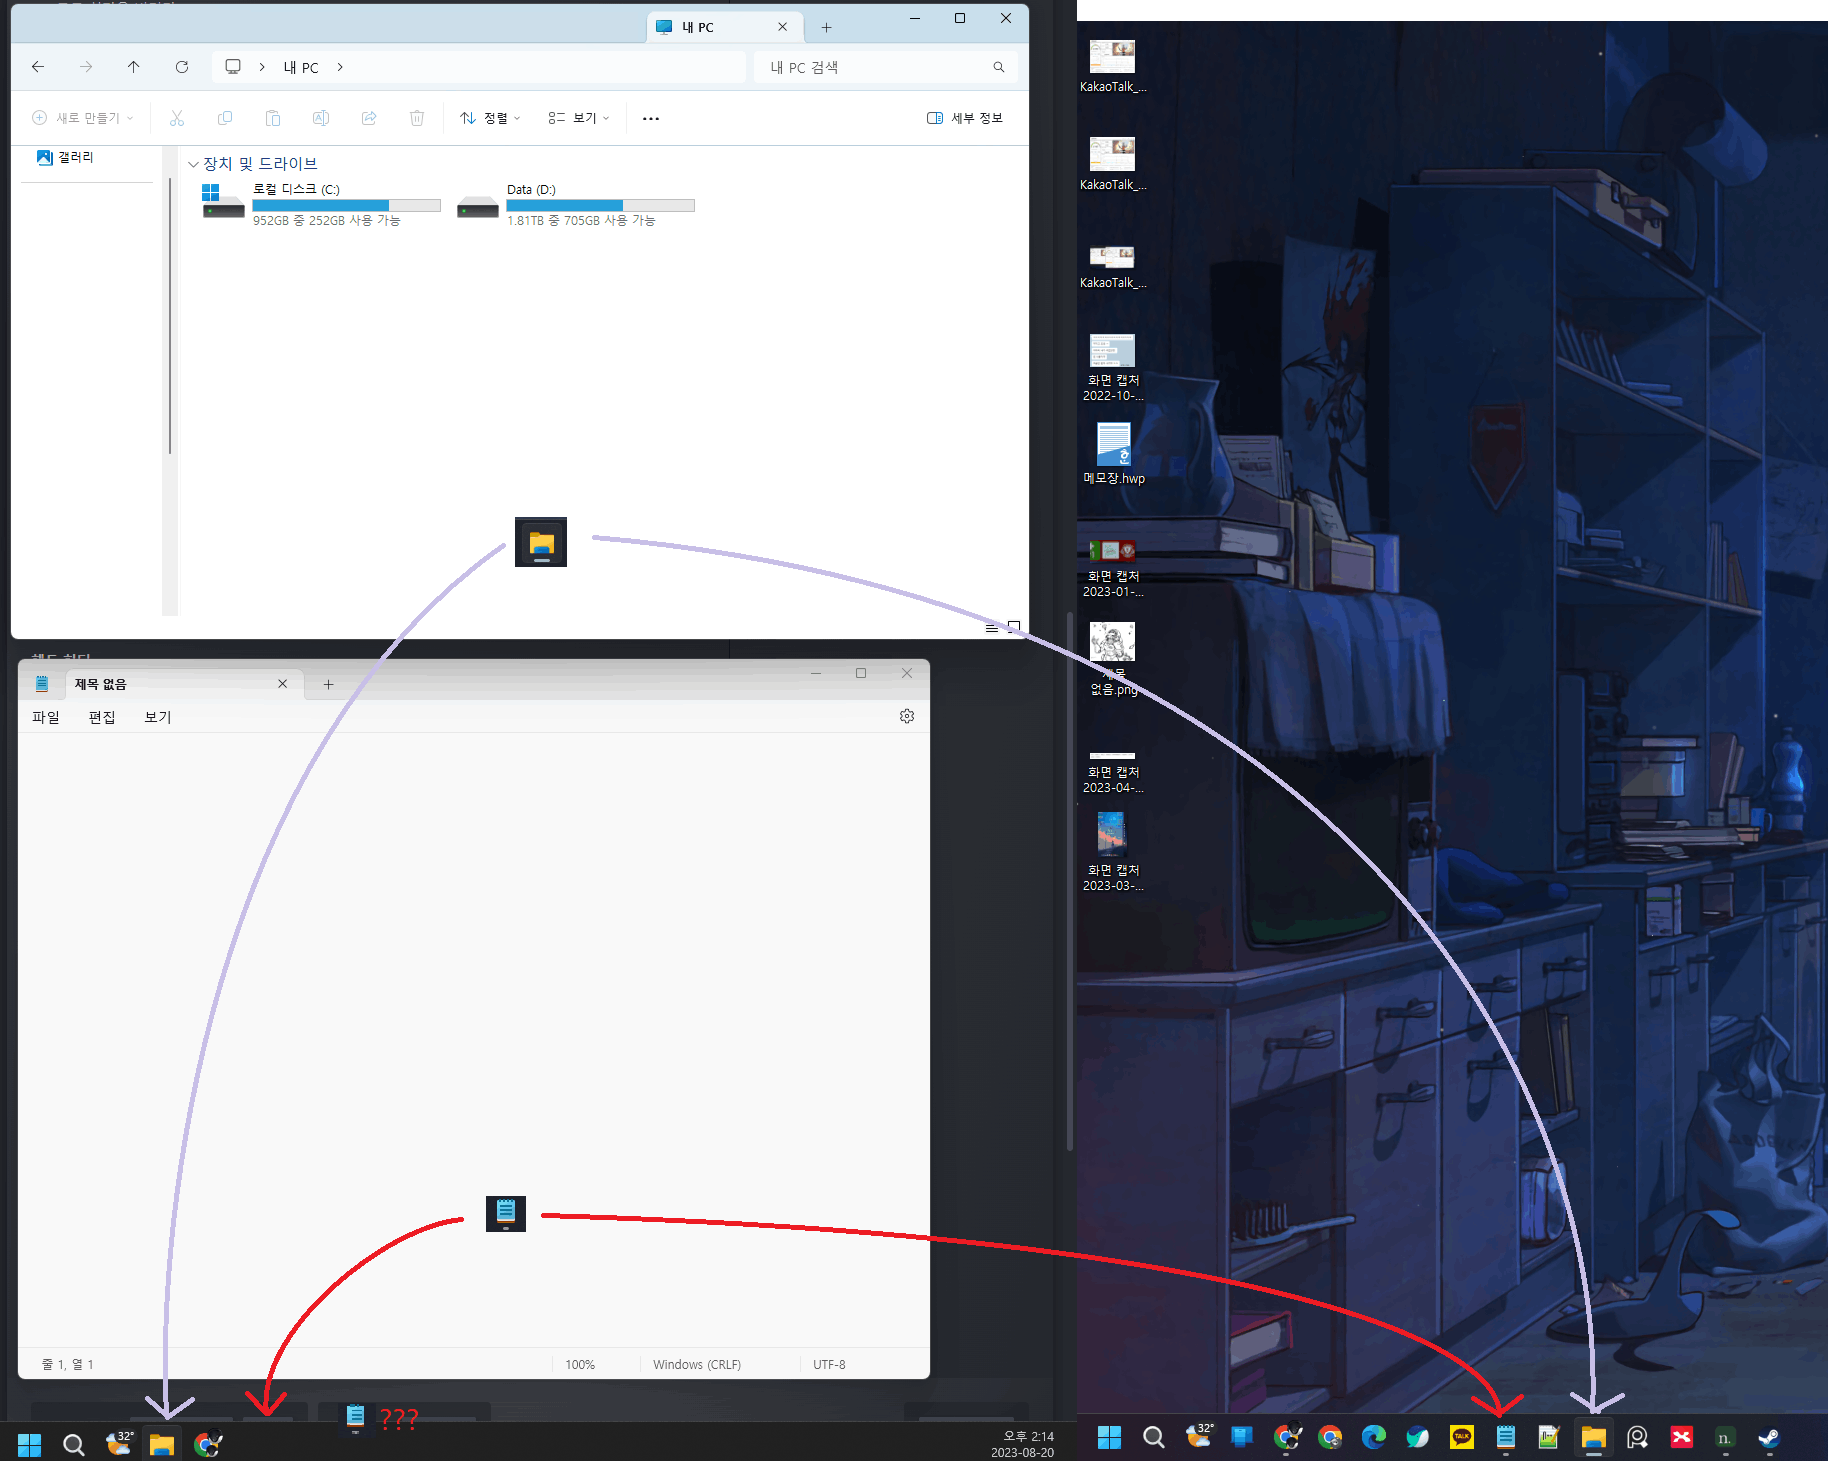Open the 파일 menu in Notepad

pyautogui.click(x=46, y=717)
